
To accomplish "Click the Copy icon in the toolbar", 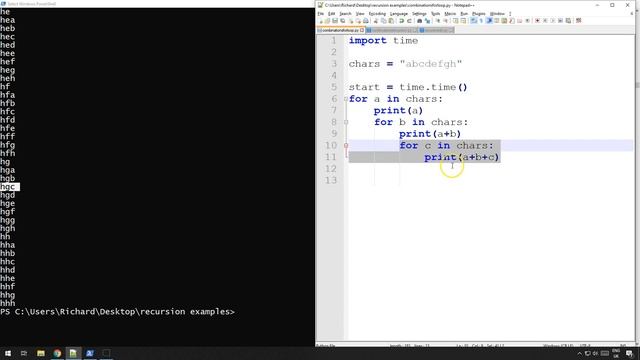I will pyautogui.click(x=384, y=21).
